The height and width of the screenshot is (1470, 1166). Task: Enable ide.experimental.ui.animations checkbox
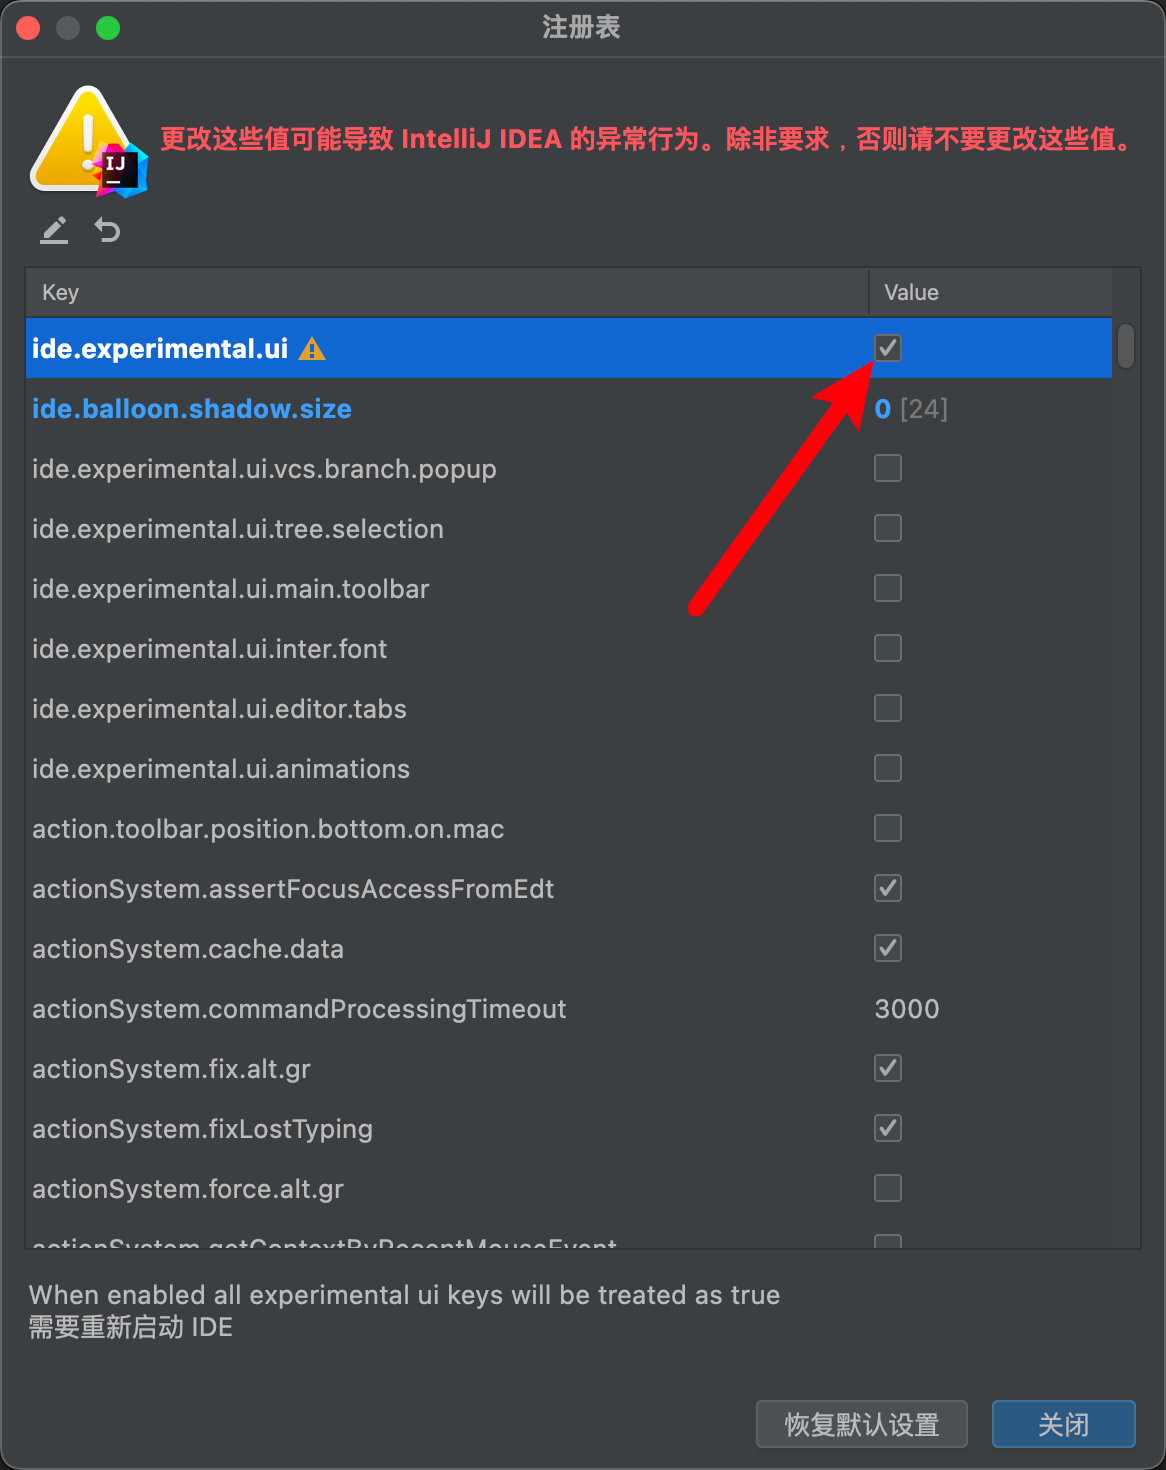pos(888,768)
